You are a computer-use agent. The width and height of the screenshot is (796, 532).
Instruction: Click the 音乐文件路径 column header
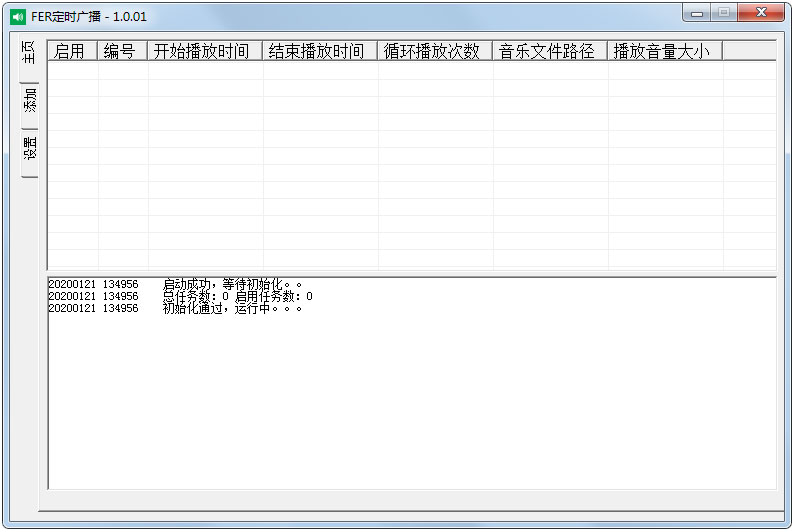pos(549,51)
